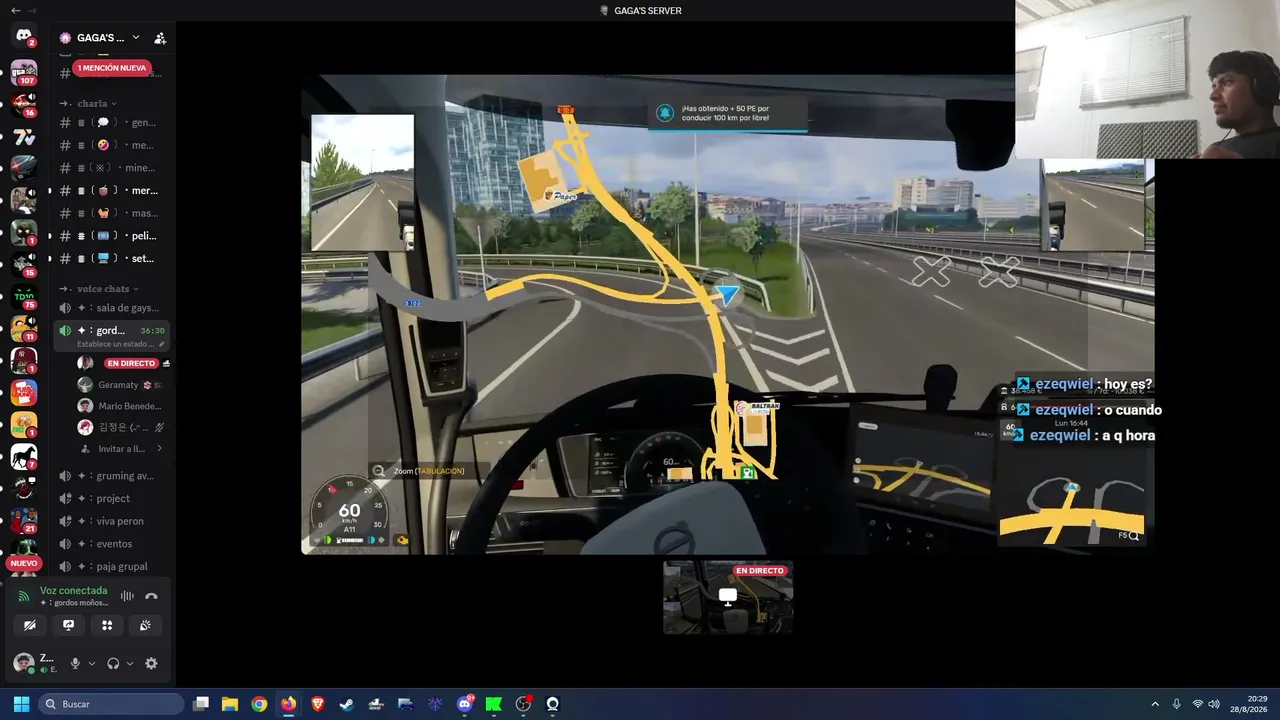The width and height of the screenshot is (1280, 720).
Task: Open the soundboard
Action: pos(145,625)
